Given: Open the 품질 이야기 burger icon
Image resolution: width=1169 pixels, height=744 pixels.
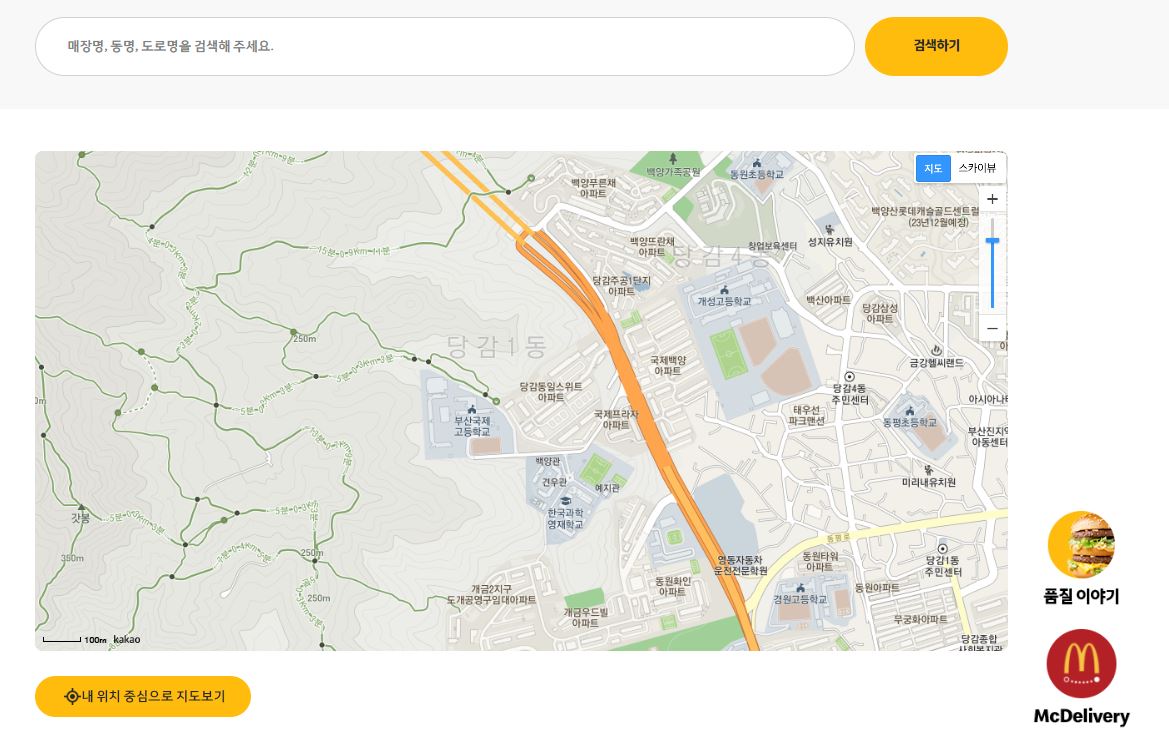Looking at the screenshot, I should click(x=1082, y=544).
